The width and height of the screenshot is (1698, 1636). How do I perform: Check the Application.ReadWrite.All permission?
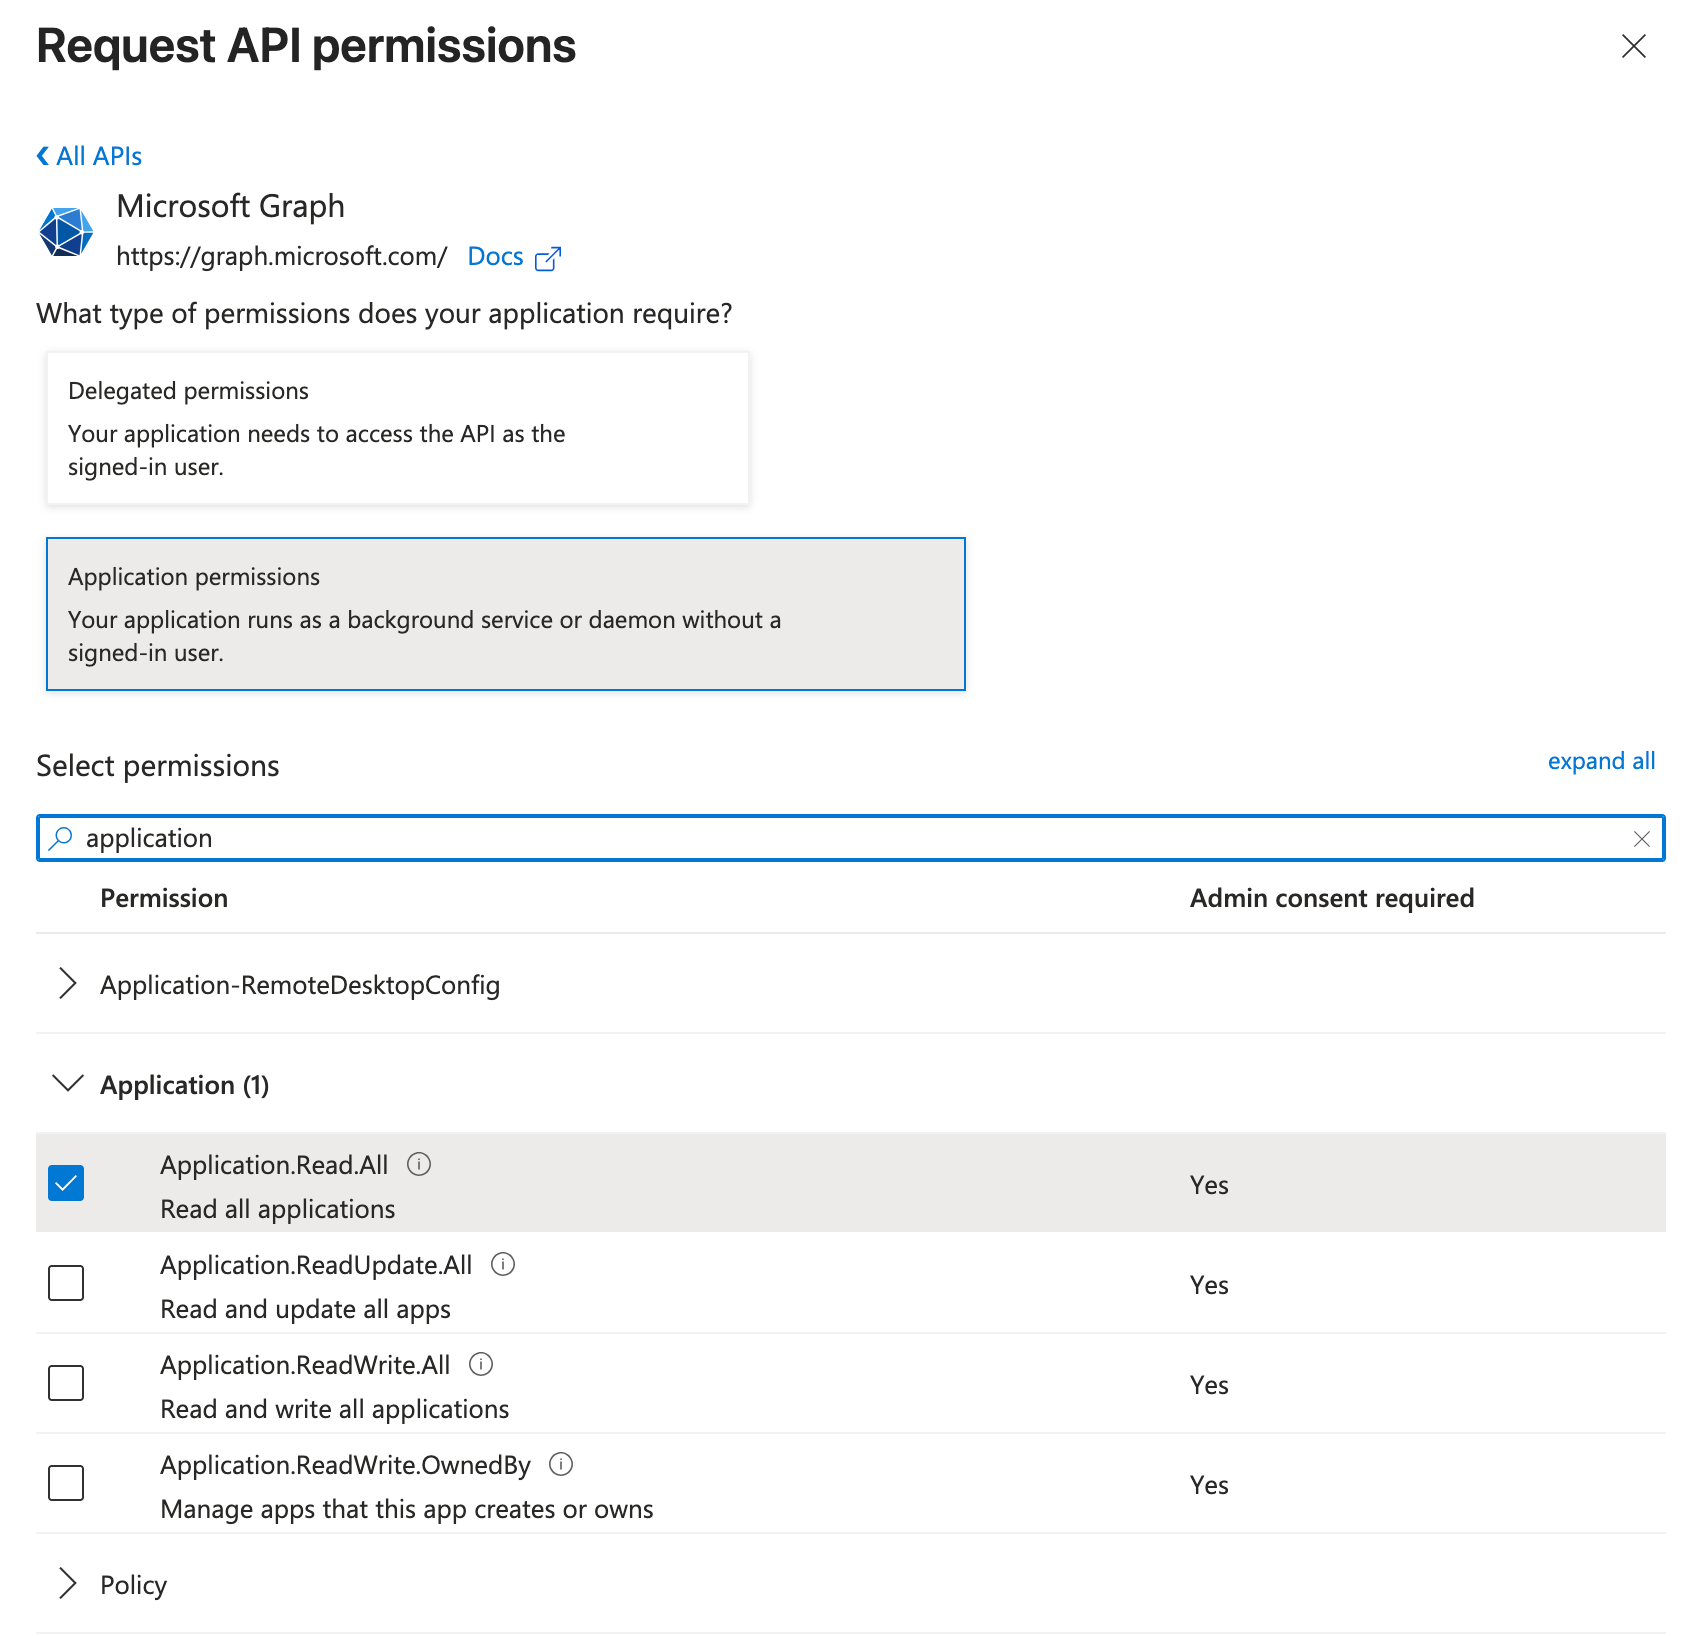coord(65,1383)
